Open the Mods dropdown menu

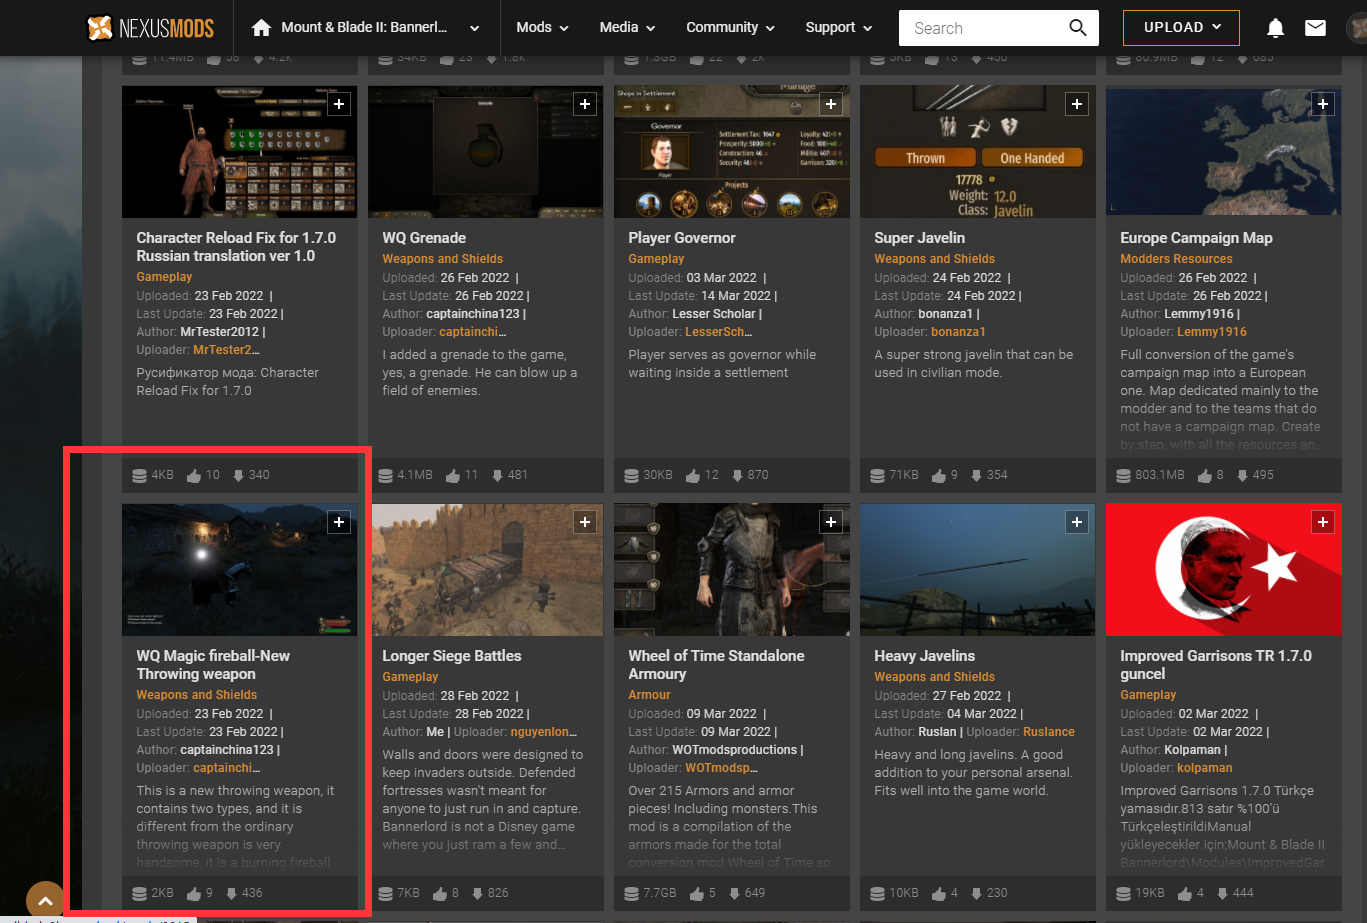542,28
